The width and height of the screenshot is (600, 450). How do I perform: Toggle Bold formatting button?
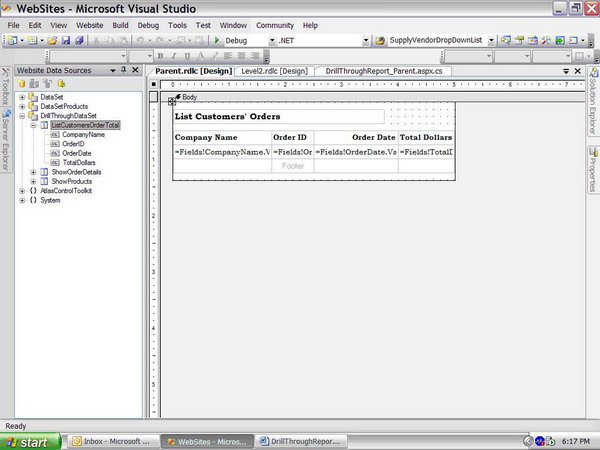[x=161, y=56]
